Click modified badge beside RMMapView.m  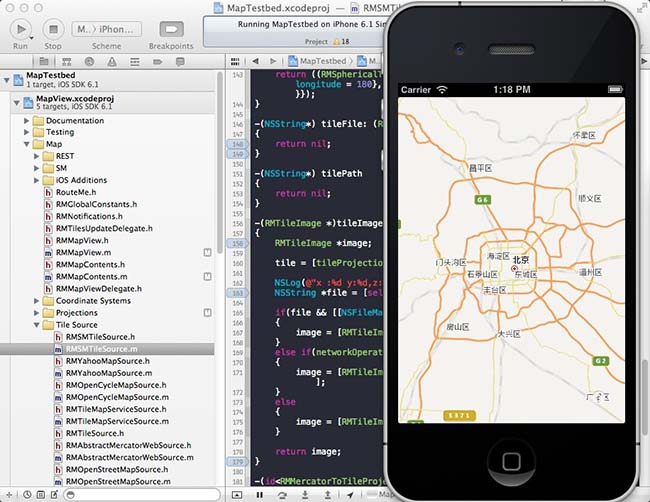pos(208,252)
